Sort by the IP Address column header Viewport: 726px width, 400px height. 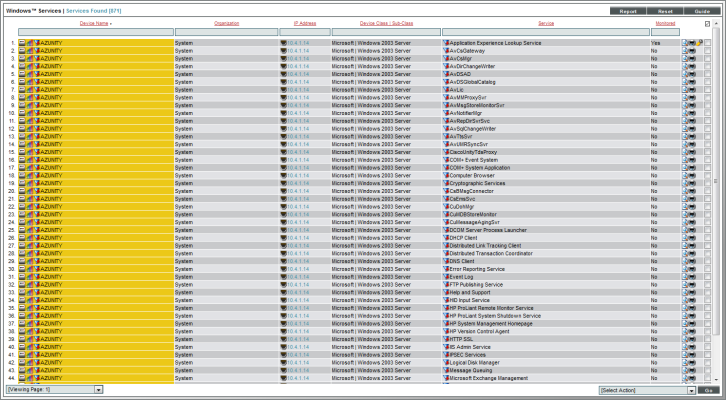(x=305, y=23)
